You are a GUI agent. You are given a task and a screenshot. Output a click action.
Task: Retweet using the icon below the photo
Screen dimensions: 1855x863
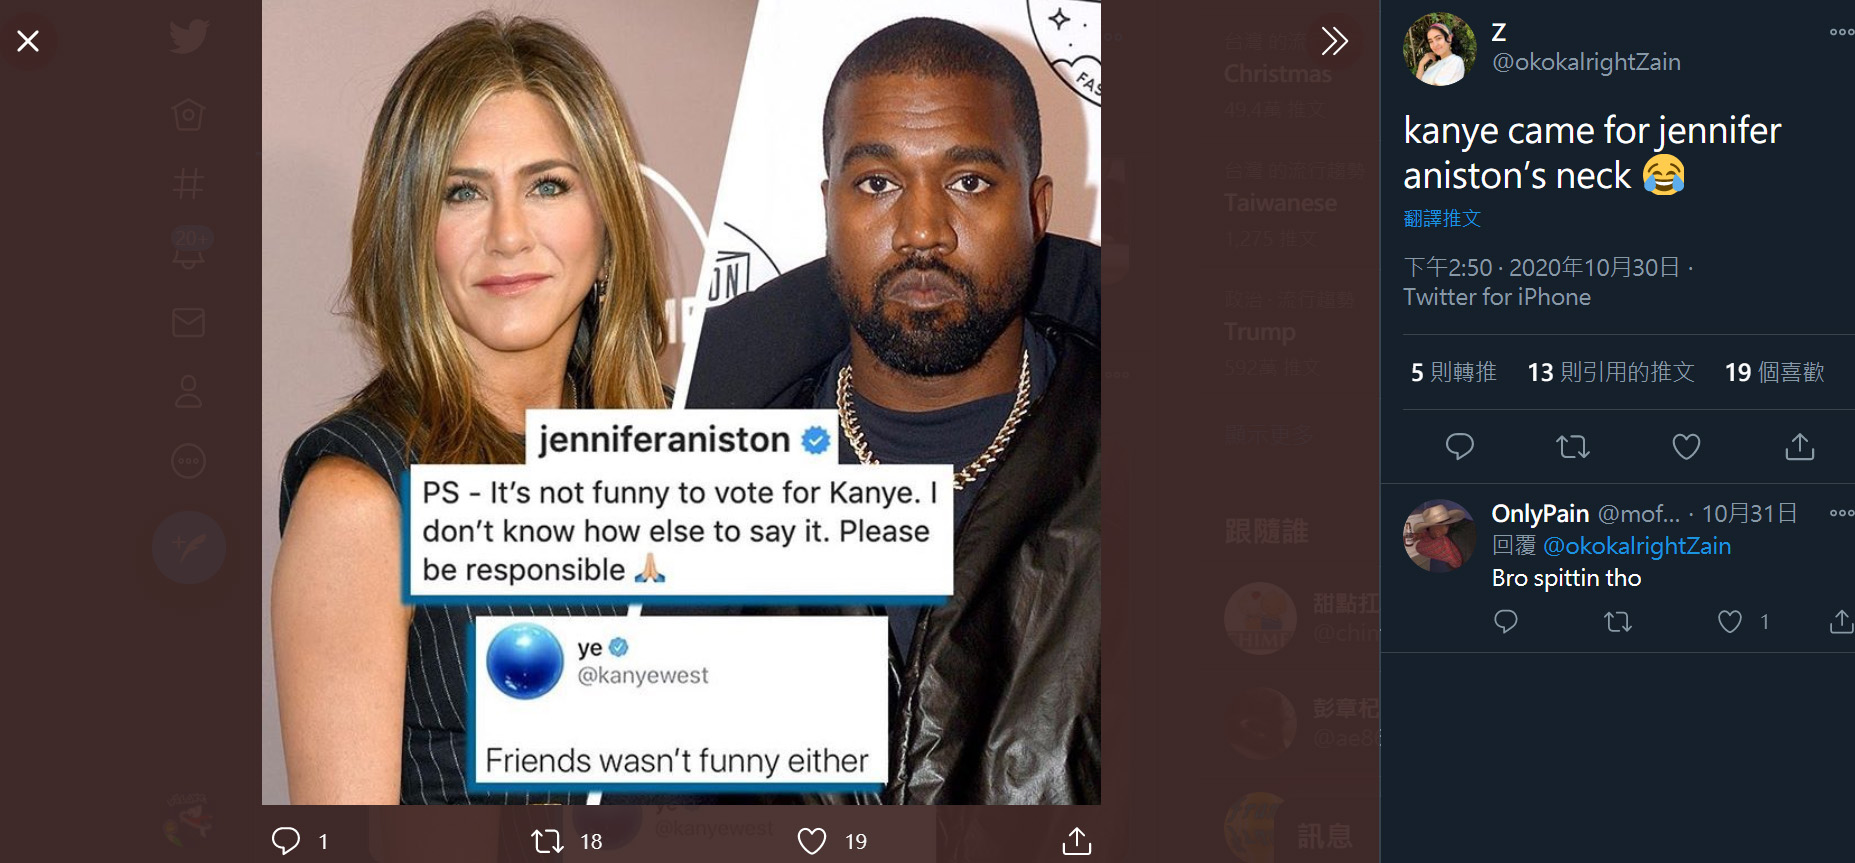[547, 841]
